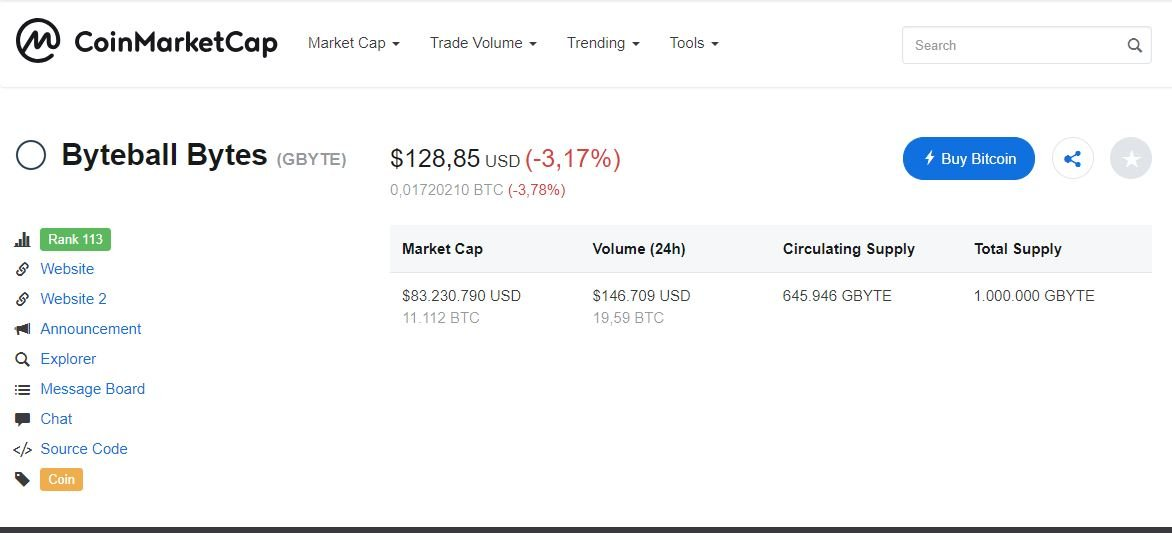This screenshot has height=533, width=1172.
Task: Click the Source Code brackets icon
Action: click(22, 449)
